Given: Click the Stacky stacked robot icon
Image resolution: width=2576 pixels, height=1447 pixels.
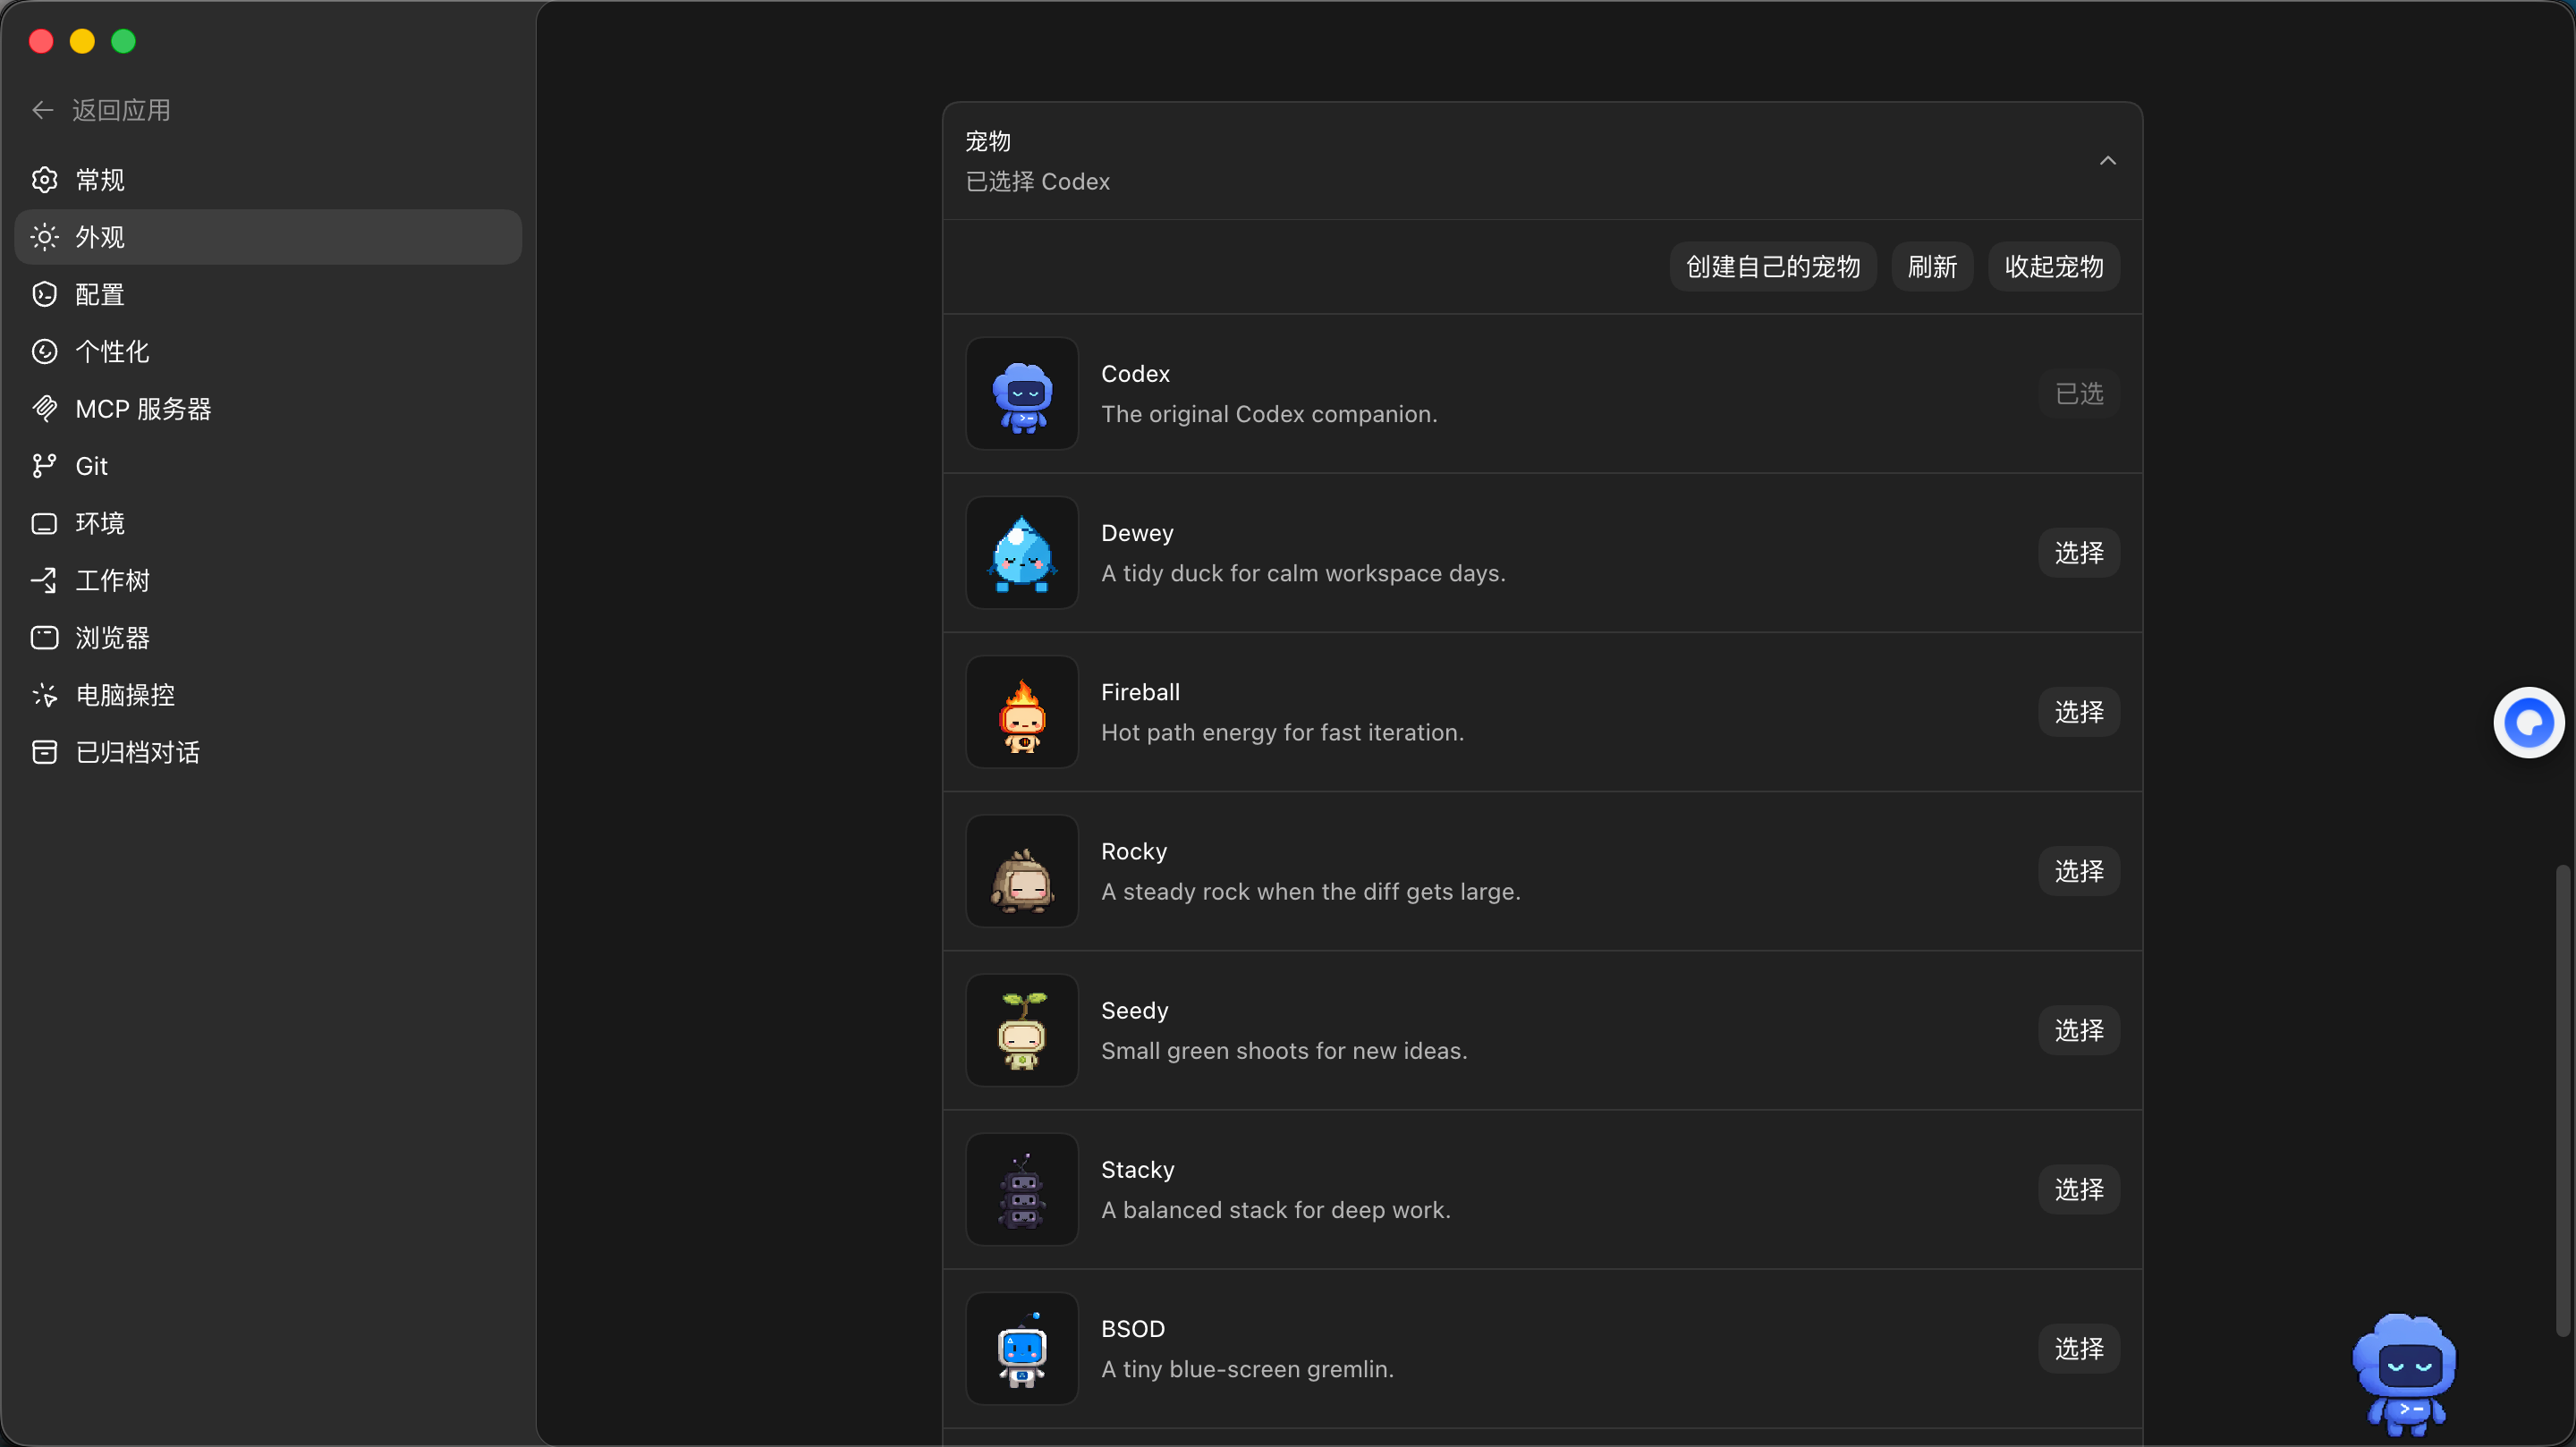Looking at the screenshot, I should (1022, 1189).
